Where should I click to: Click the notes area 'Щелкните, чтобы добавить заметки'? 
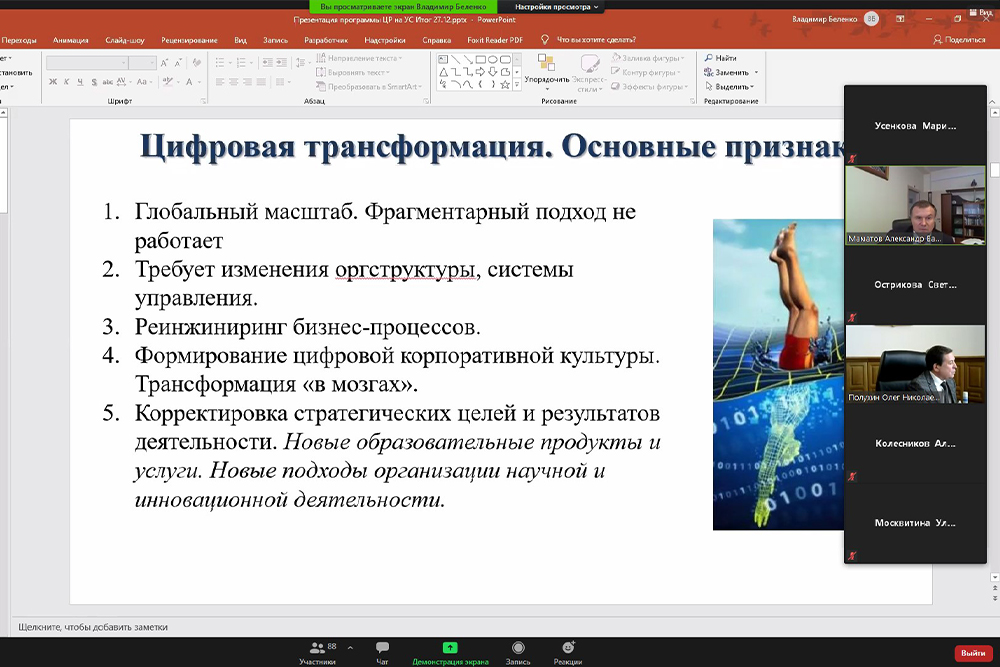(x=93, y=627)
